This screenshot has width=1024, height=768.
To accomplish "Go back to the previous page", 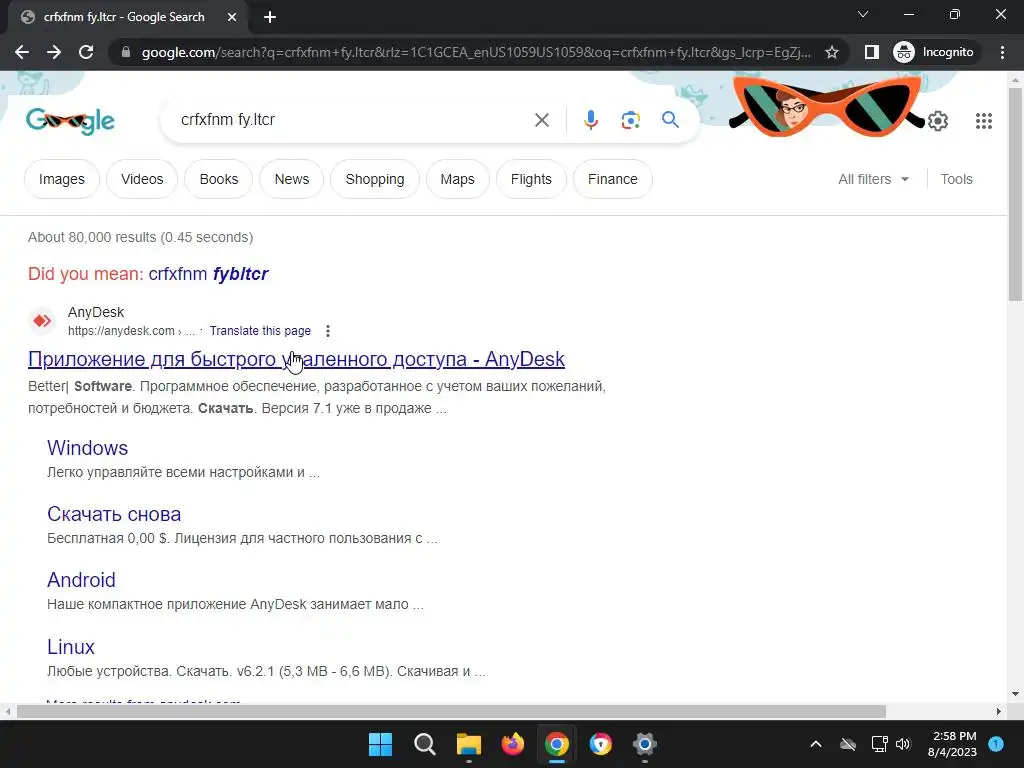I will [x=22, y=52].
